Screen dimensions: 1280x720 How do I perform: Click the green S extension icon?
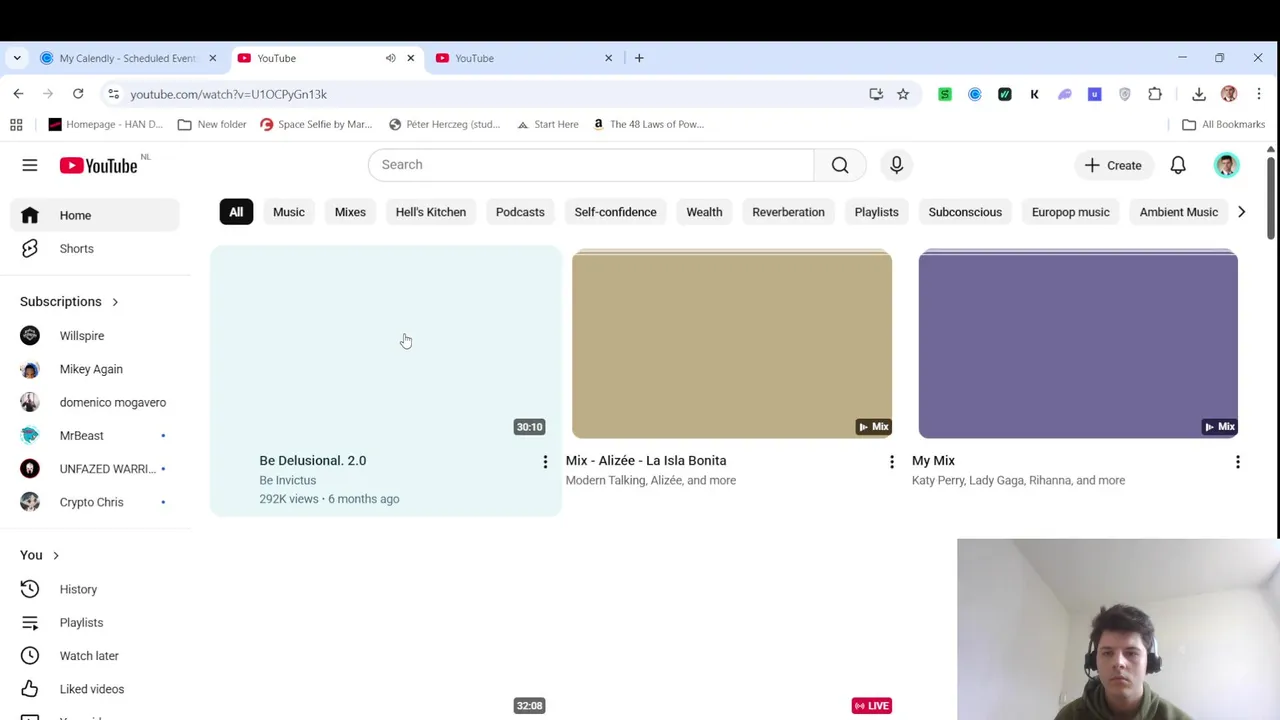point(945,94)
